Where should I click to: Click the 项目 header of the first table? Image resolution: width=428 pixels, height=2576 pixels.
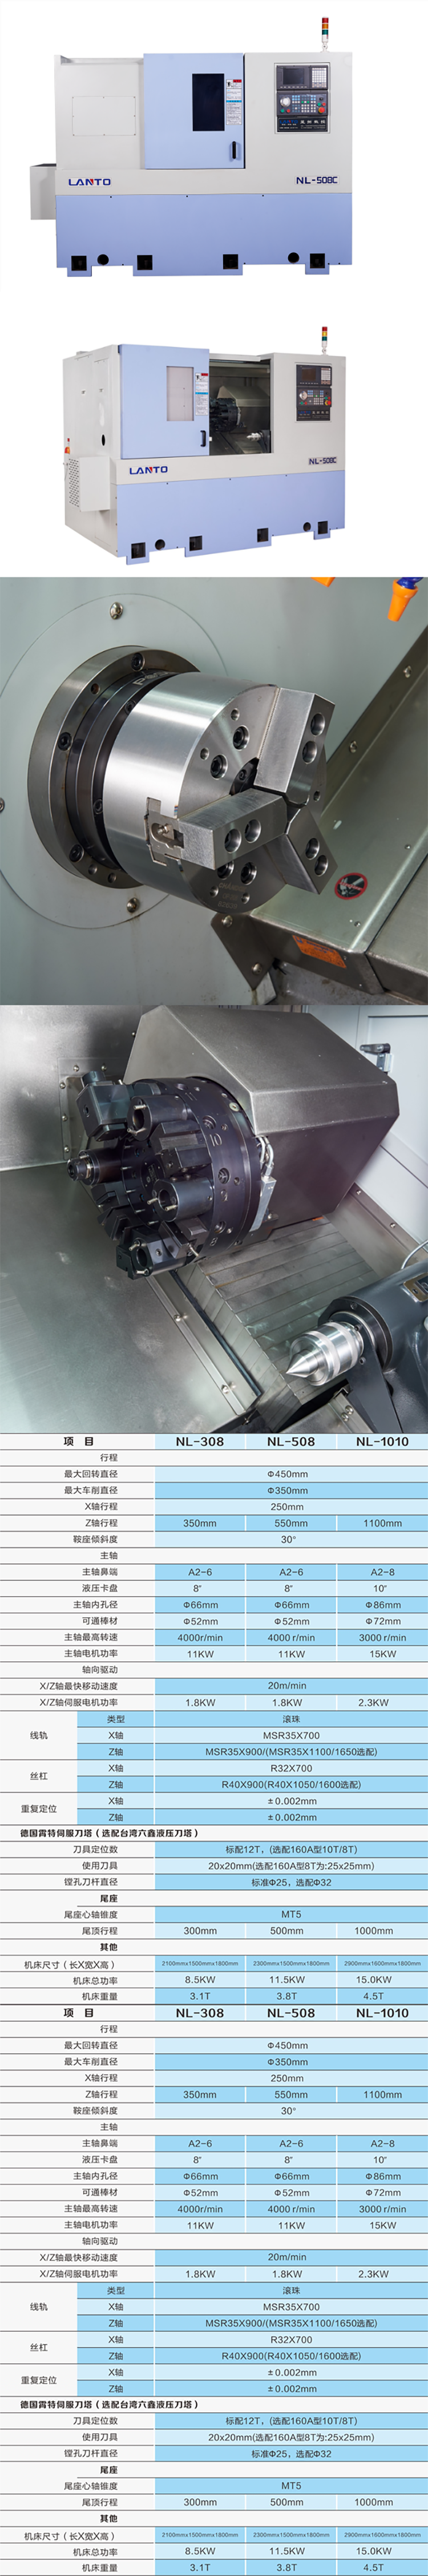tap(78, 1441)
